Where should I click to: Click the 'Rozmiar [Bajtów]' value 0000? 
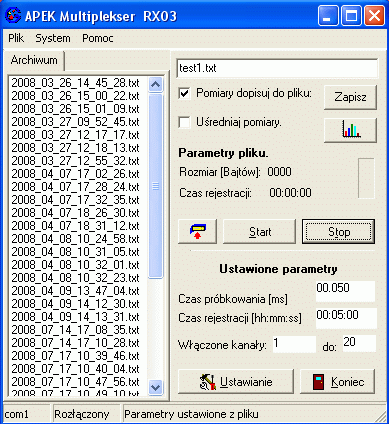tap(279, 172)
